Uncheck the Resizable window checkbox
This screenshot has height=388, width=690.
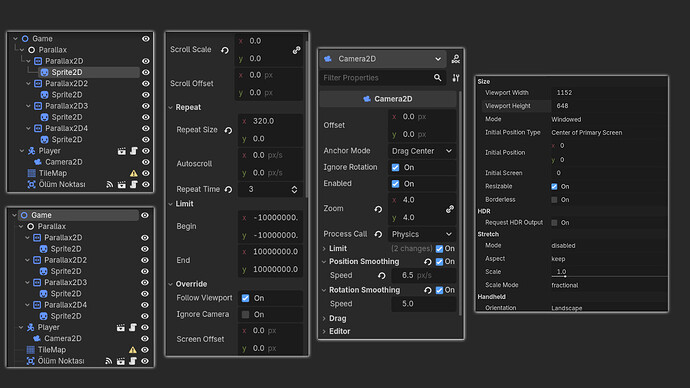(554, 187)
